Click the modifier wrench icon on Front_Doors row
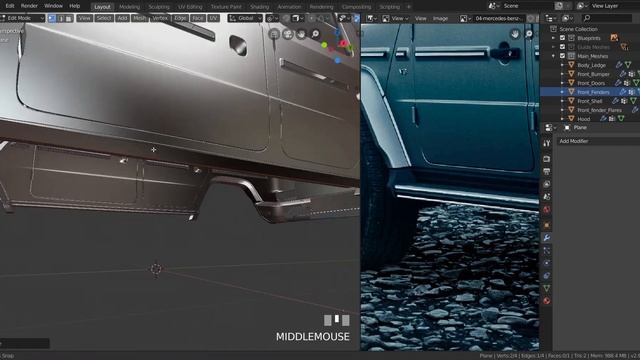 point(619,83)
